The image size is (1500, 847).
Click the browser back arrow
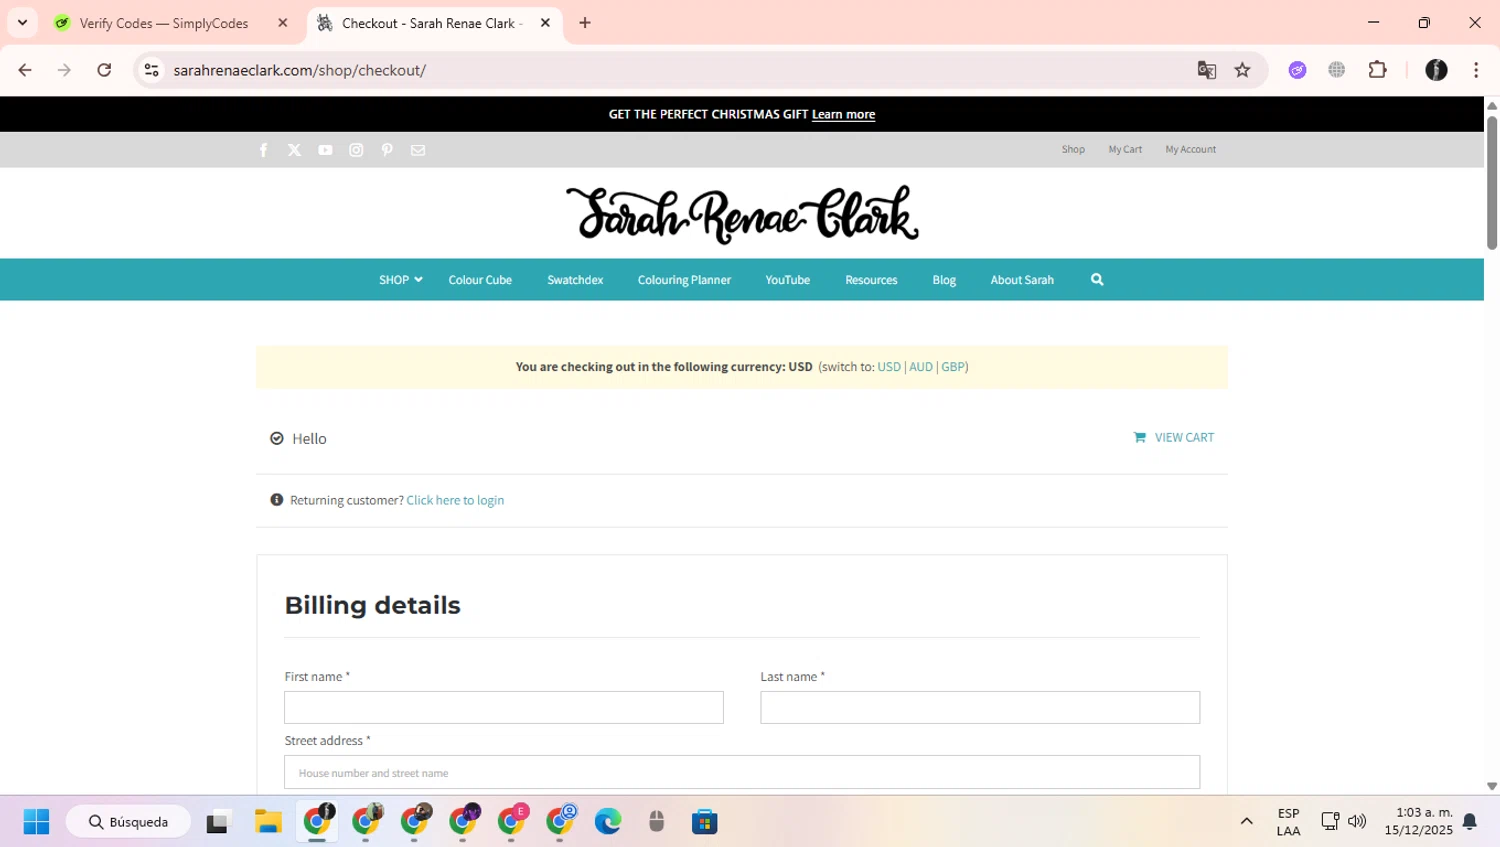click(x=25, y=70)
